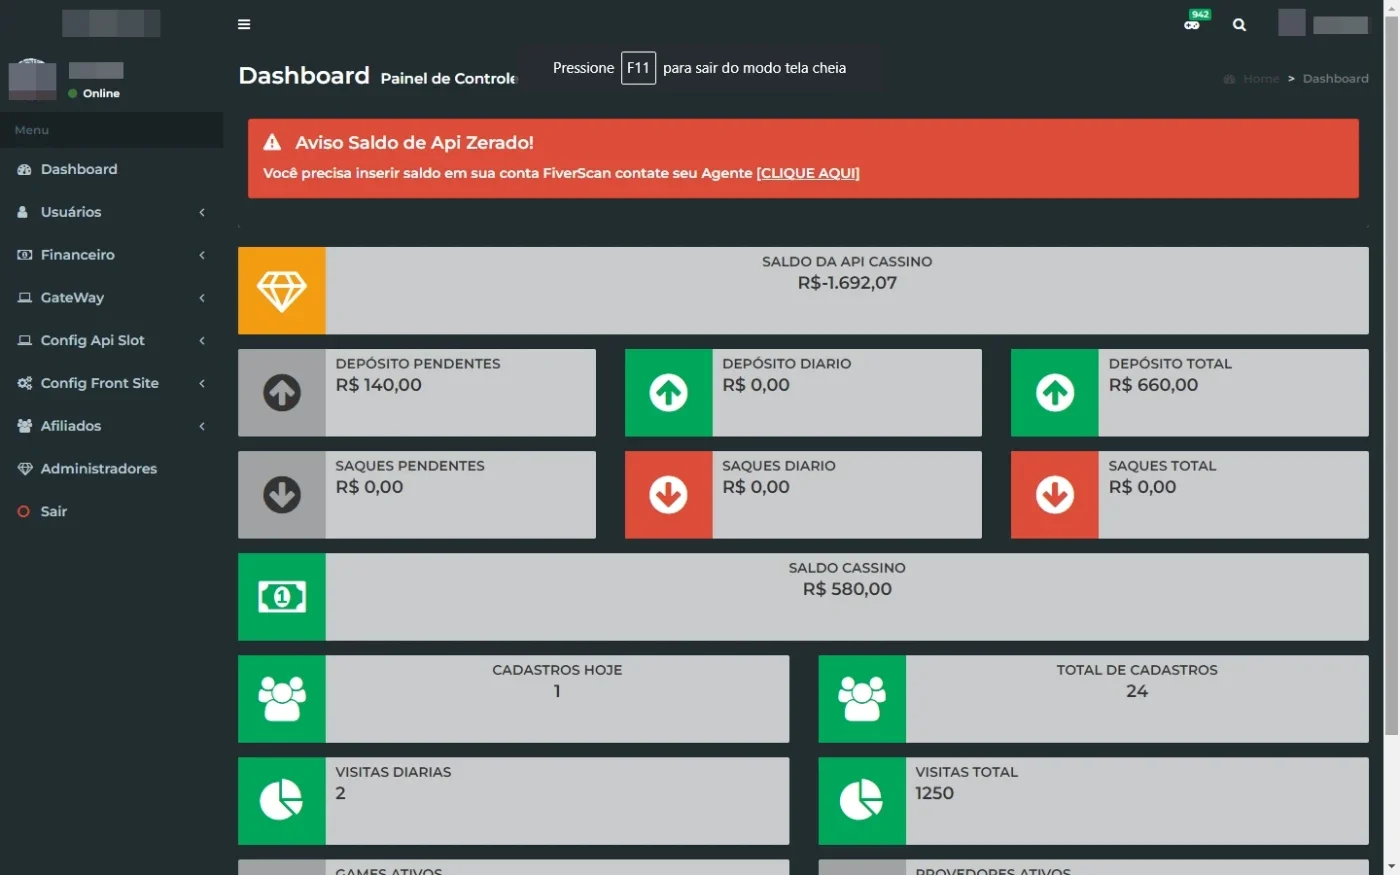Screen dimensions: 1400x875
Task: Click the username at the top right
Action: click(x=1340, y=25)
